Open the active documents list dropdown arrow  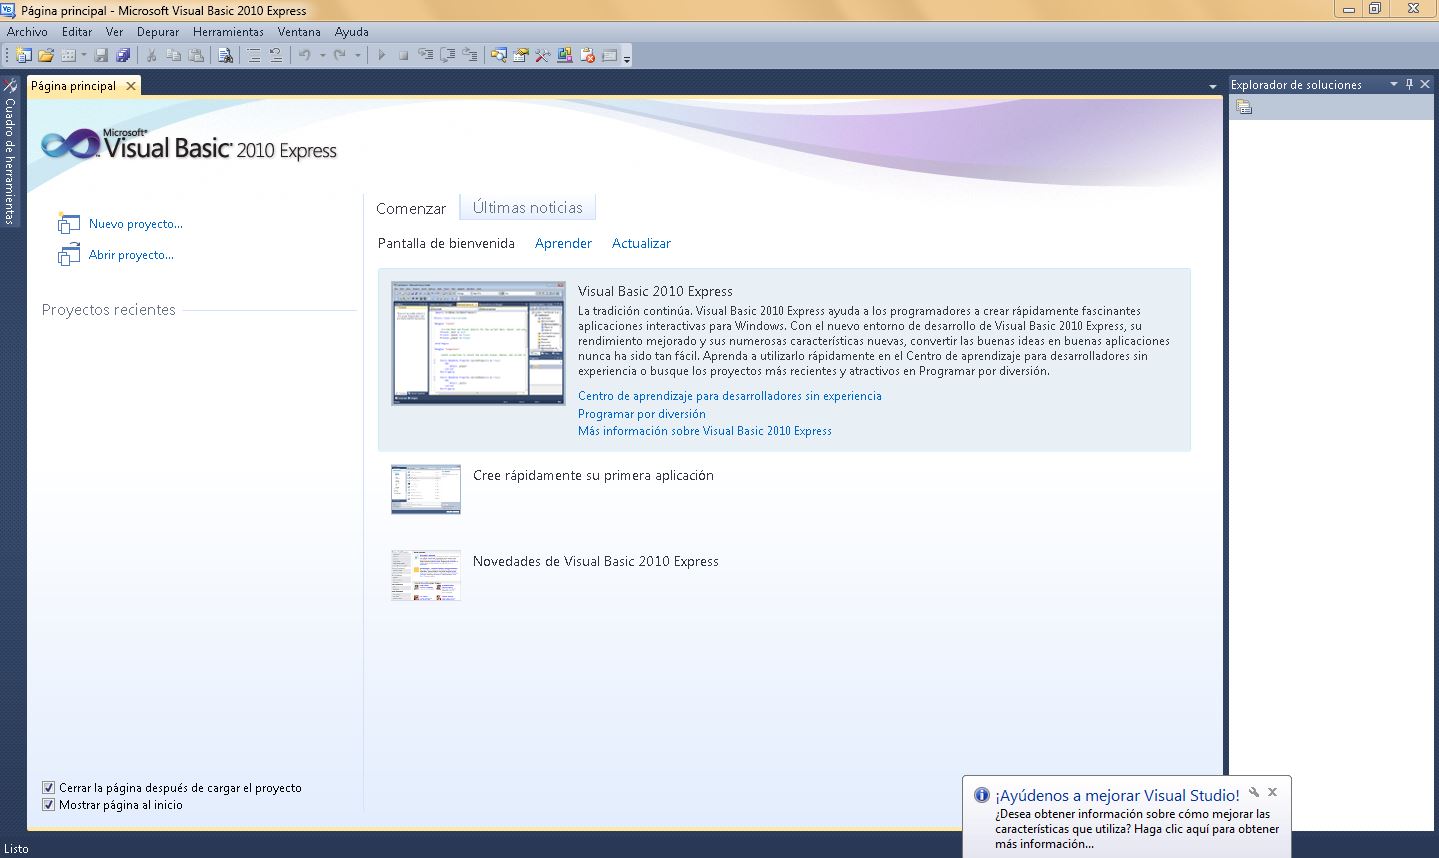1213,87
